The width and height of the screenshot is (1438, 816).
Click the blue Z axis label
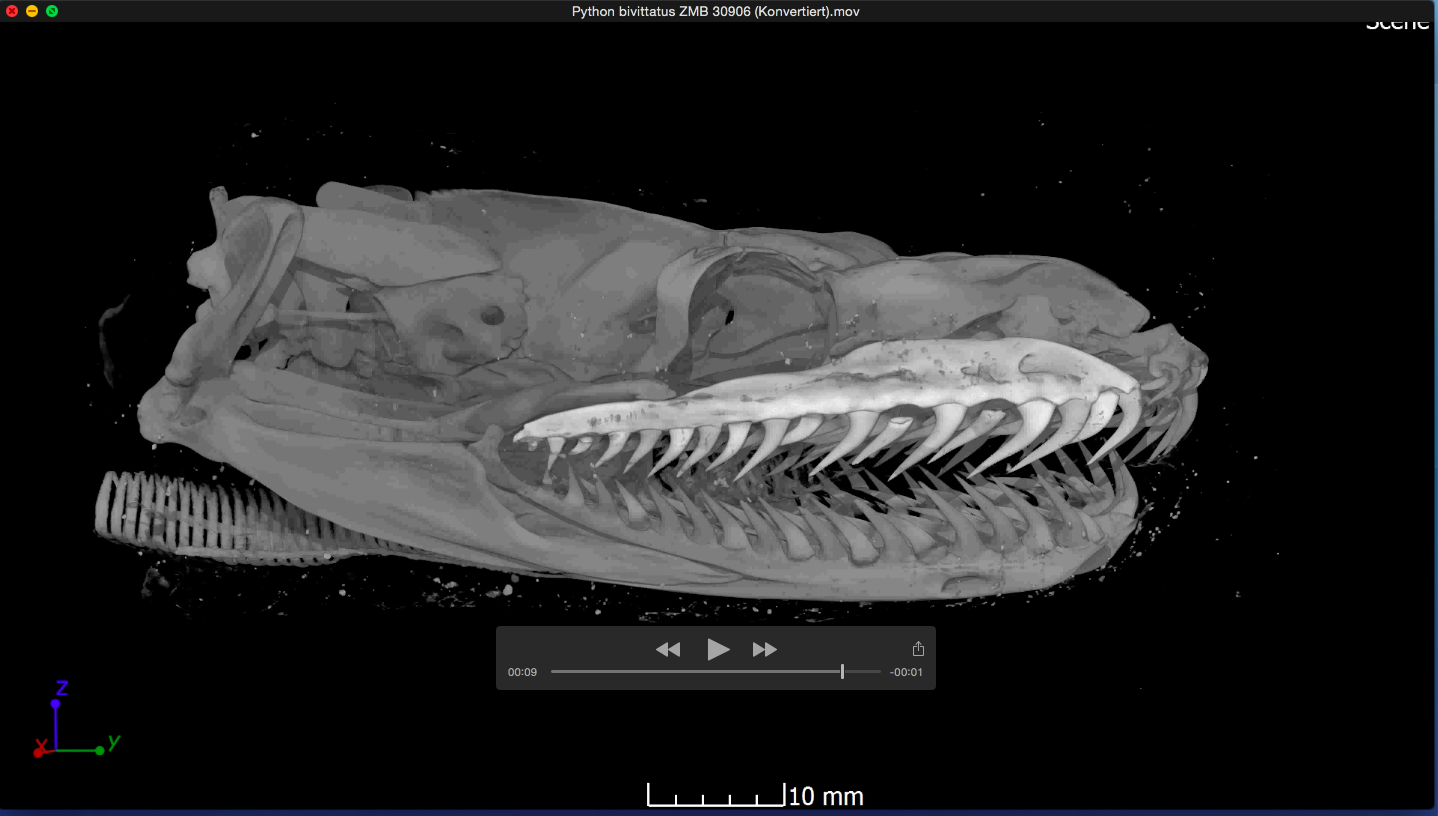pos(61,688)
